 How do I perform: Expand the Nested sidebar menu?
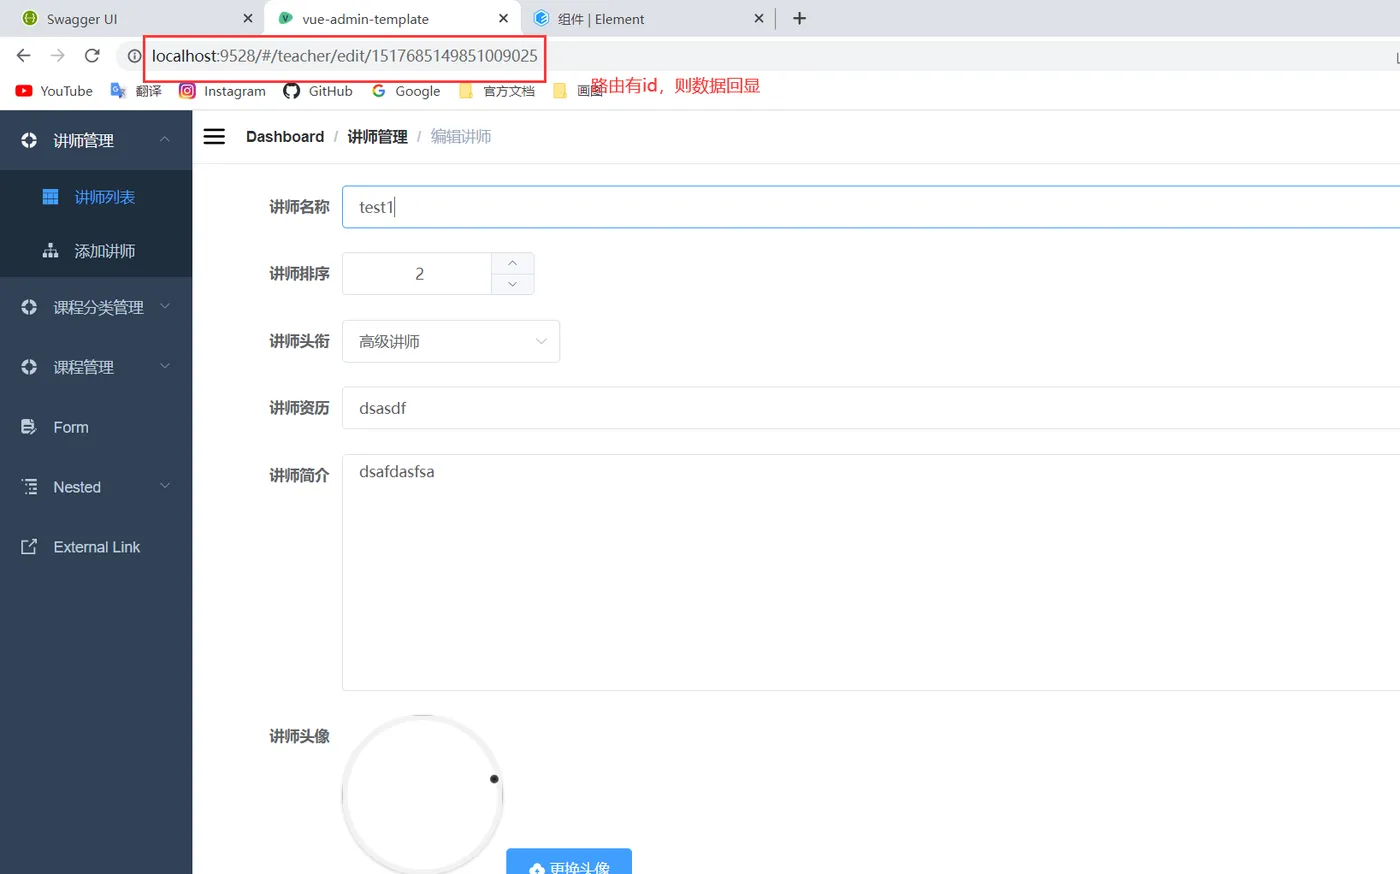coord(96,487)
